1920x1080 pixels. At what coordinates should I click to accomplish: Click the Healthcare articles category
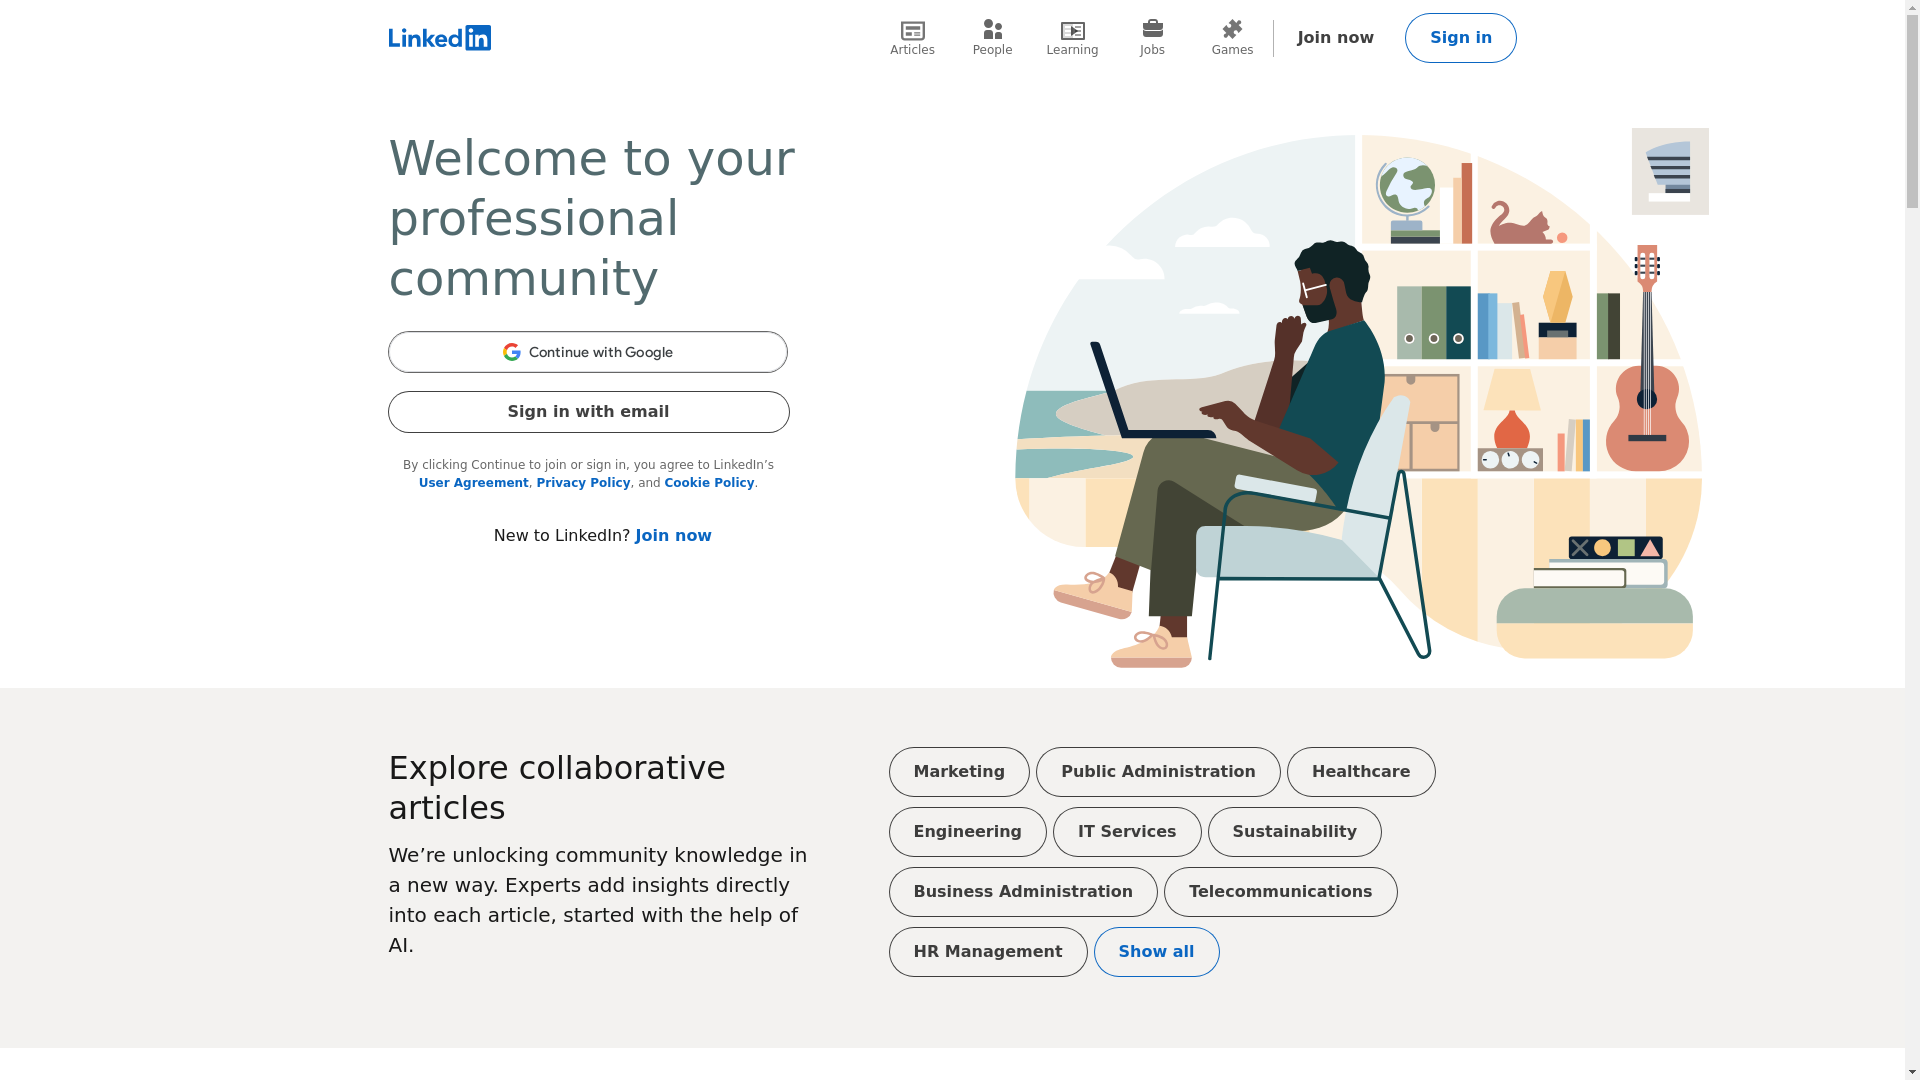(x=1361, y=771)
